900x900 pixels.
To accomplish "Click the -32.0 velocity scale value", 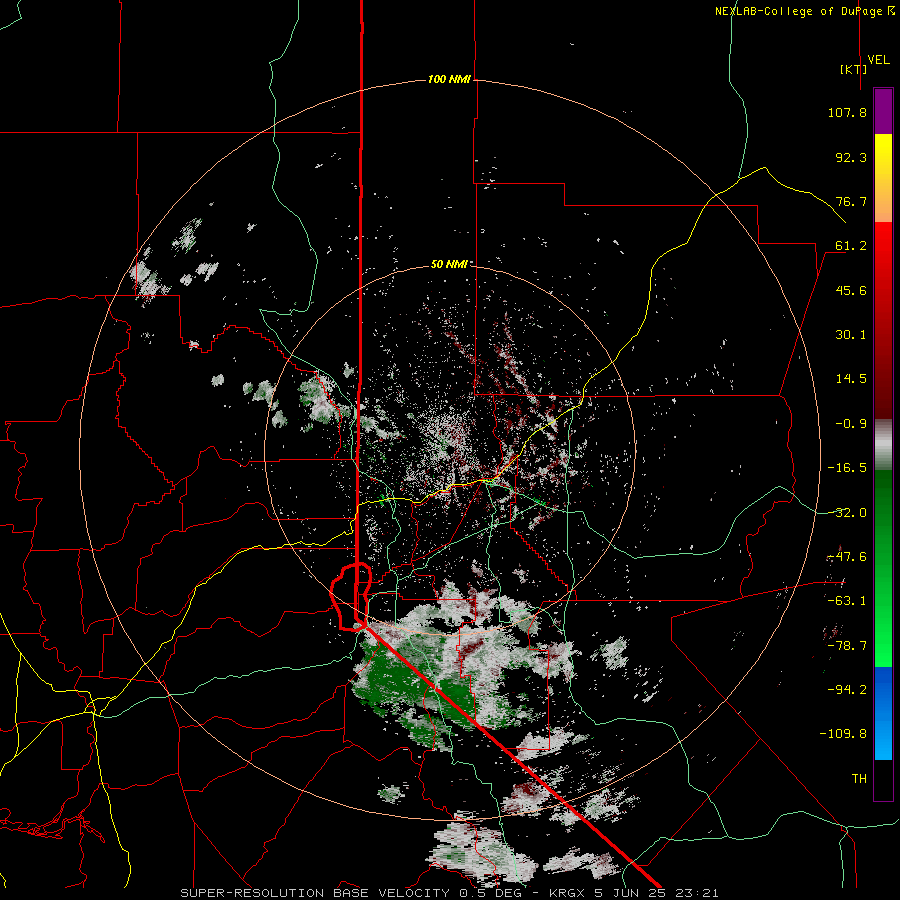I will pyautogui.click(x=847, y=513).
